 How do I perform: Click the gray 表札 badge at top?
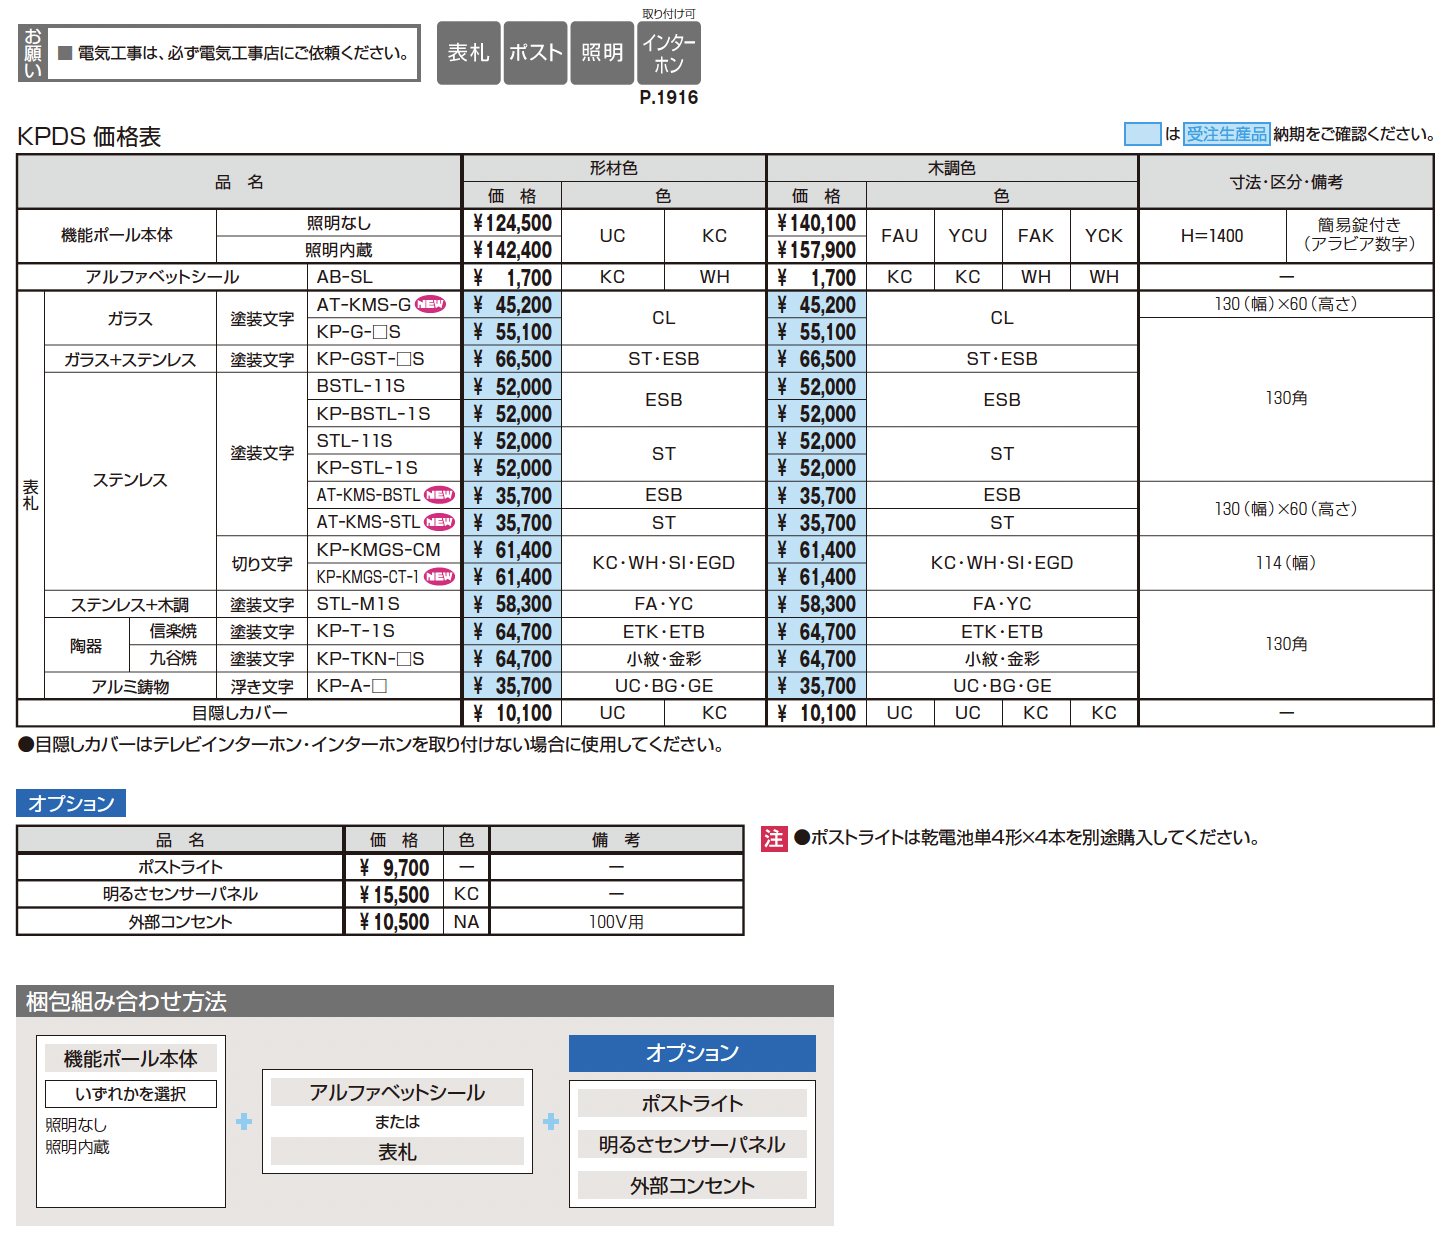pos(468,53)
